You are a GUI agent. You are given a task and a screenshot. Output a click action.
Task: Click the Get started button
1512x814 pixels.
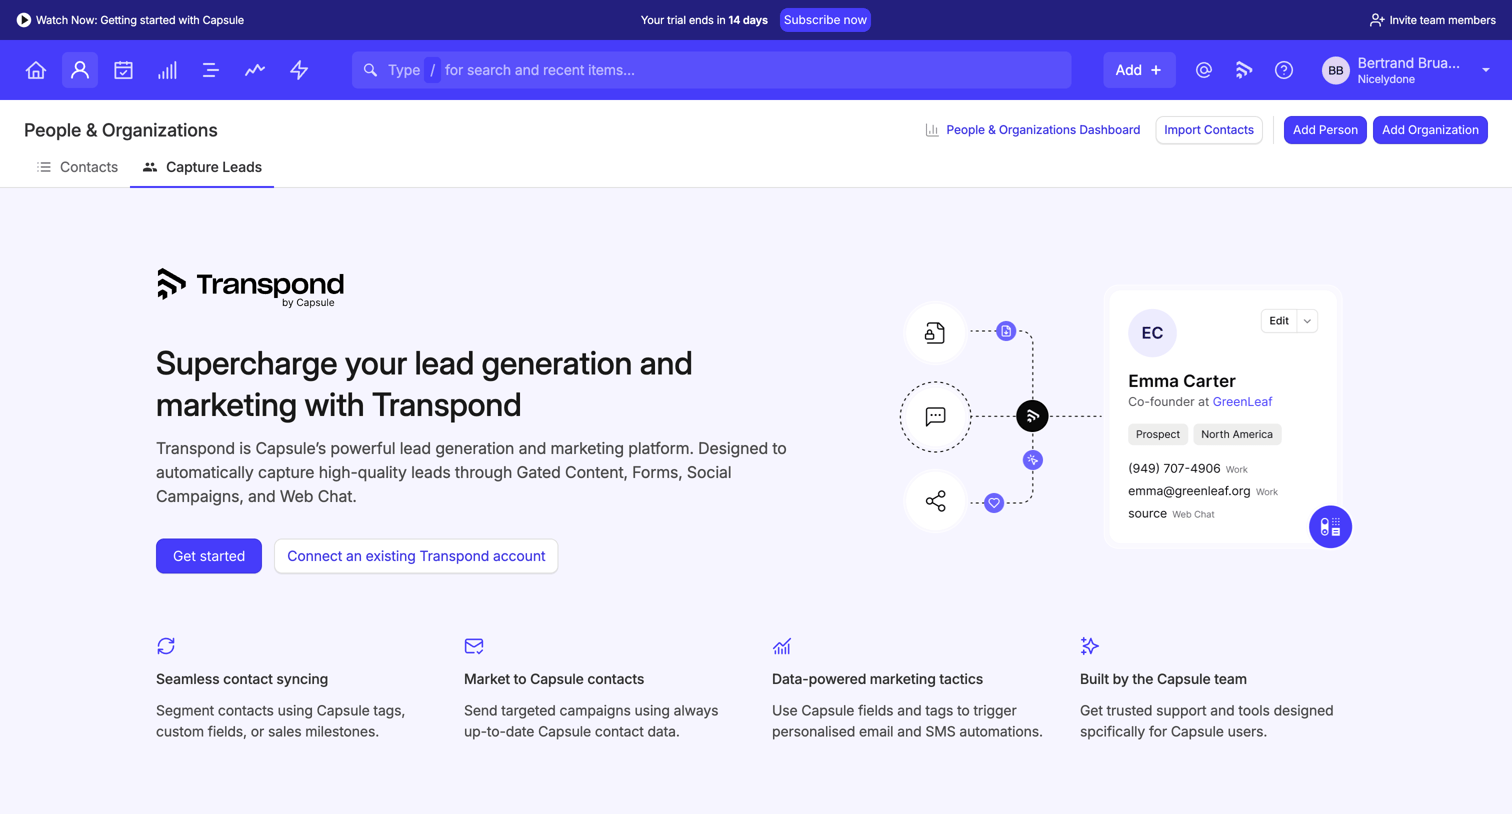click(209, 556)
